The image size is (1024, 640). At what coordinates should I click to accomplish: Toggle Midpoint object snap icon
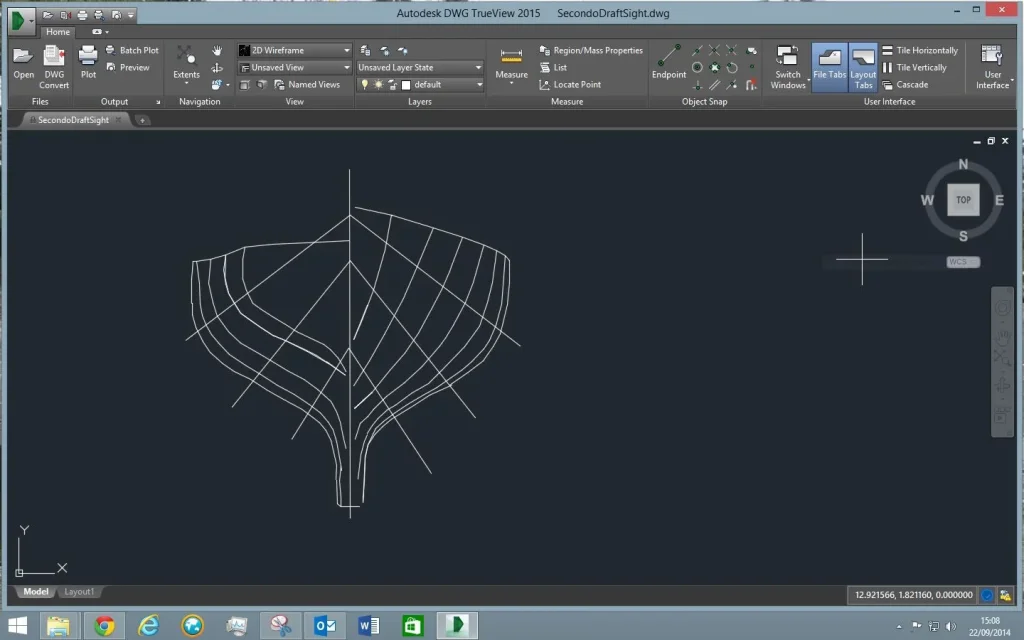[x=697, y=50]
